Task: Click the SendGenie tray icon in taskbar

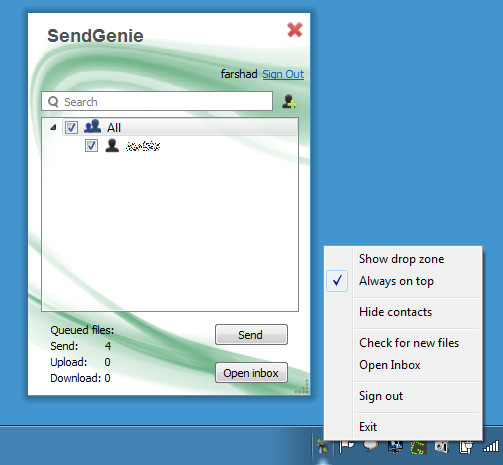Action: coord(322,447)
